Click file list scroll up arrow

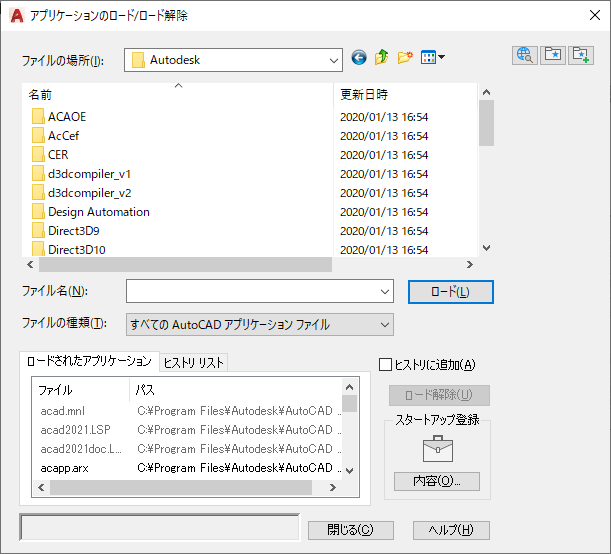click(486, 92)
